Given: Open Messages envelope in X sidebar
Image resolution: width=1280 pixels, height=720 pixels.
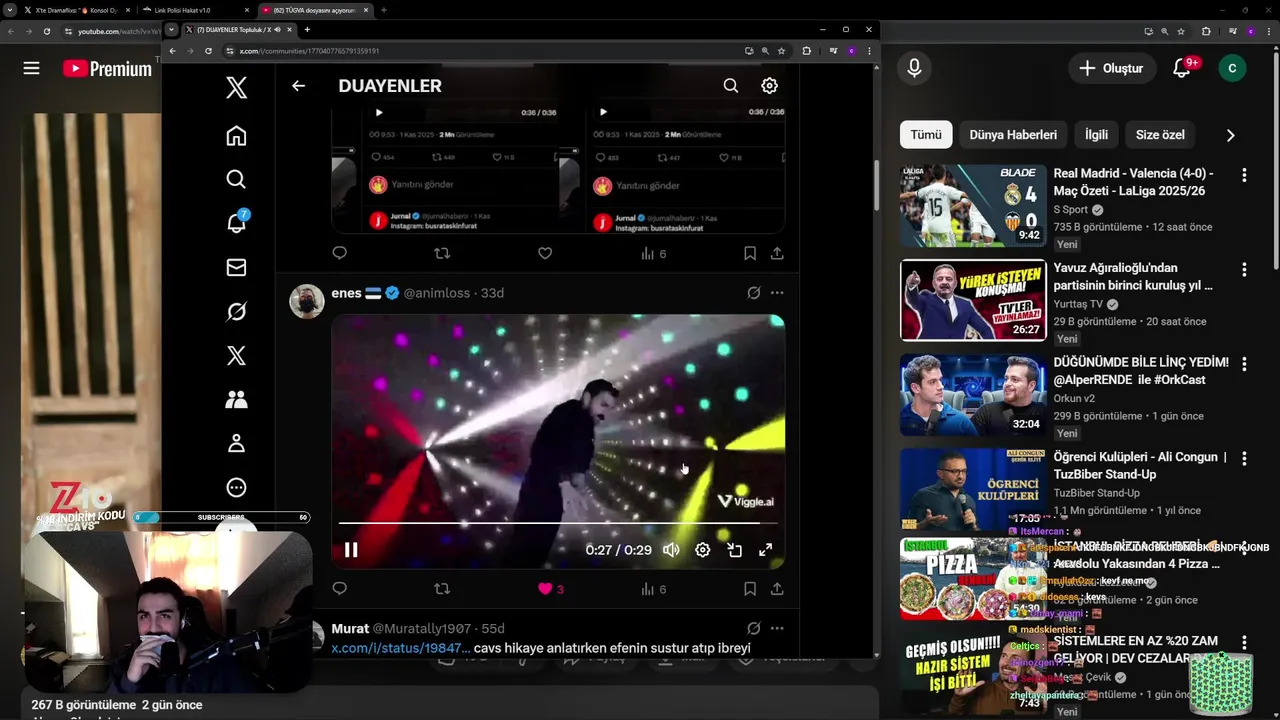Looking at the screenshot, I should click(x=236, y=267).
